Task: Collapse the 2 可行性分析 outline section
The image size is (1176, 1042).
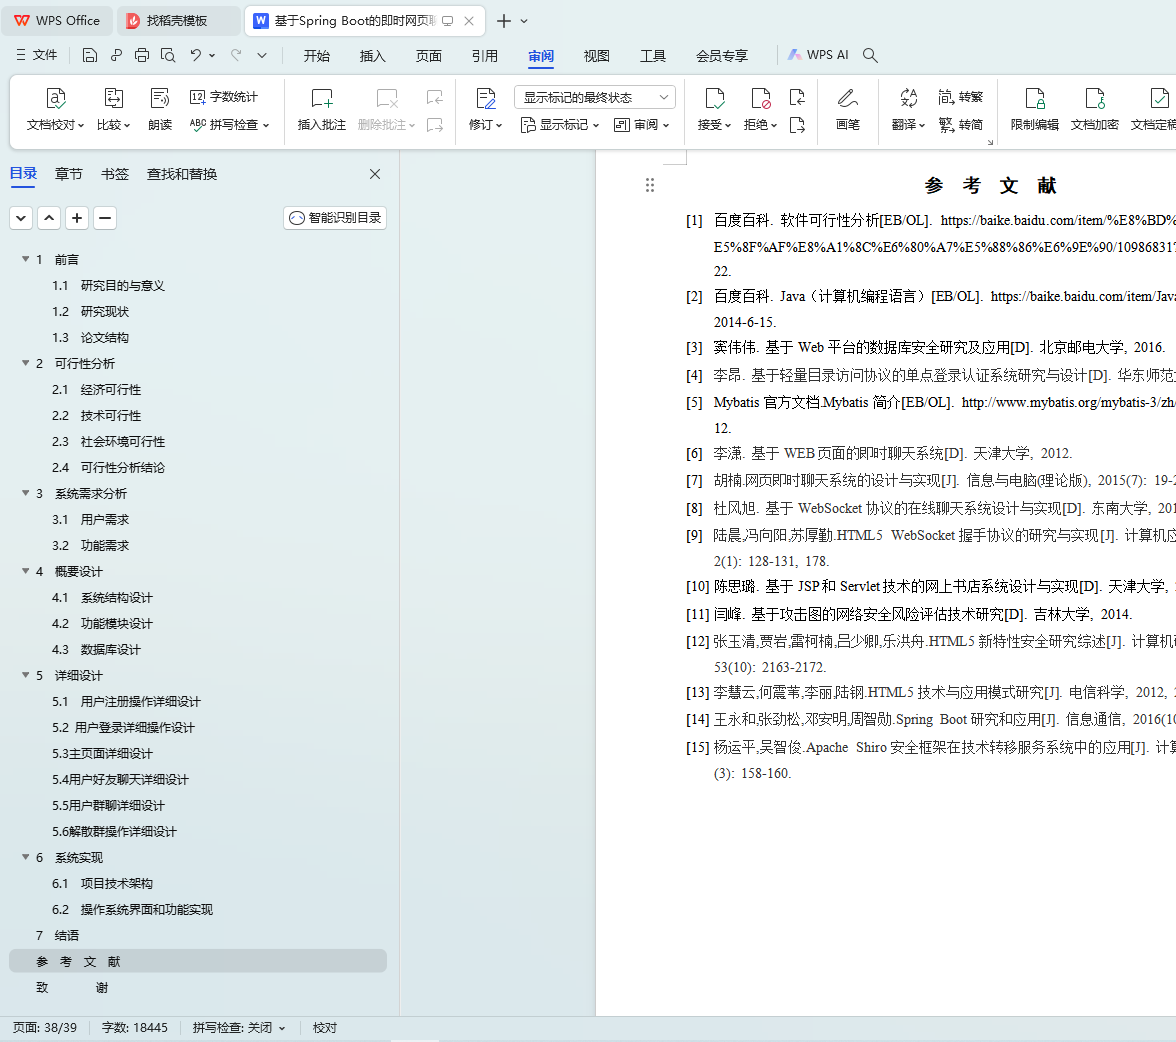Action: (x=26, y=363)
